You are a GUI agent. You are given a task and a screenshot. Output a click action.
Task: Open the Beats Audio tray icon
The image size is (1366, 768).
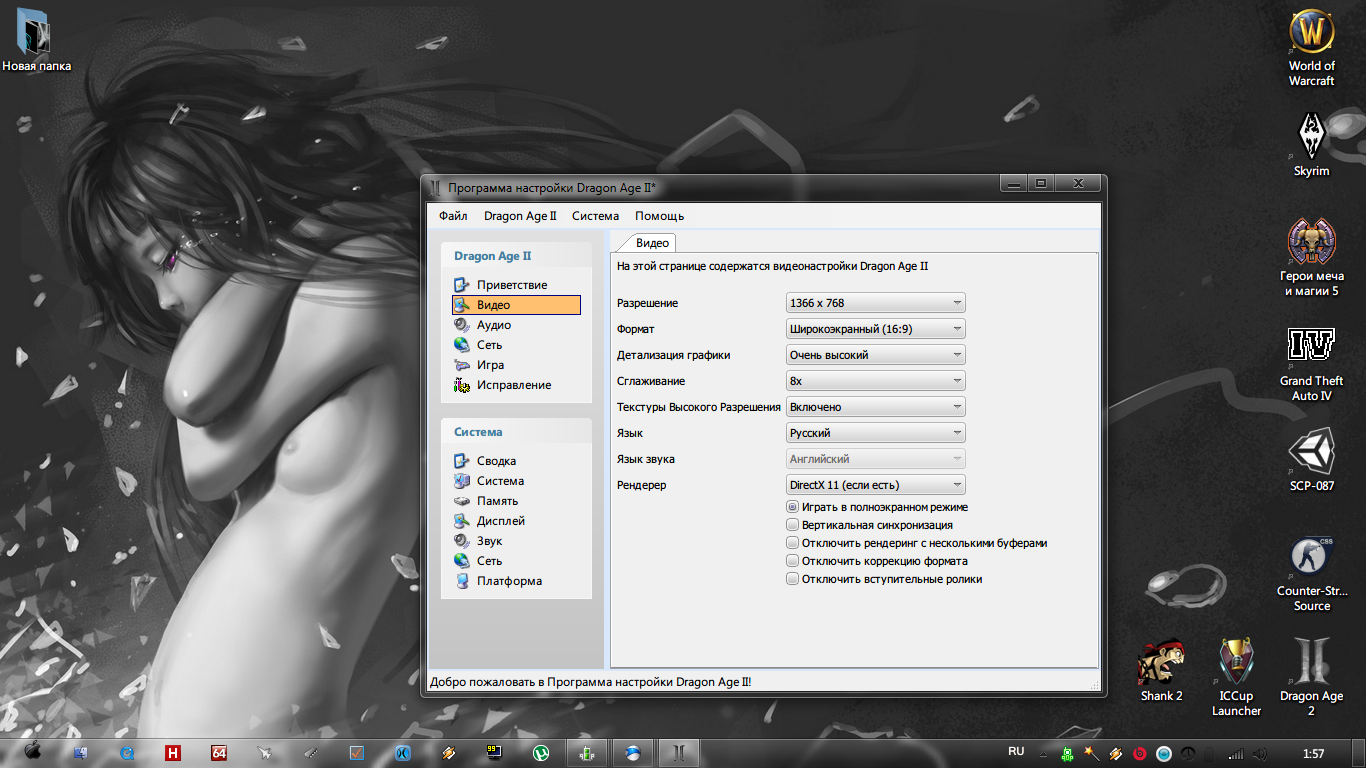coord(1139,754)
